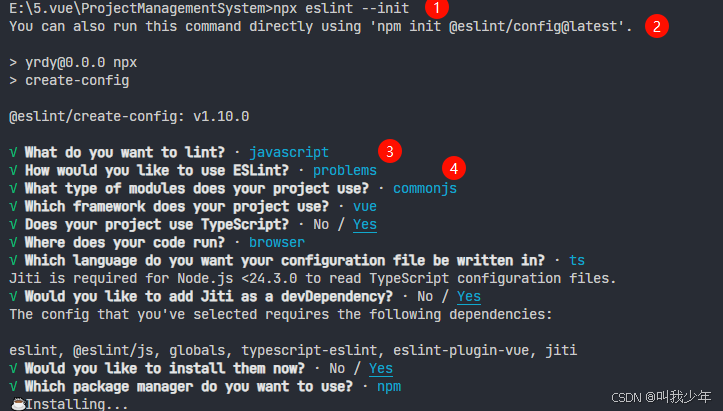Select the Yes option for TypeScript usage

point(365,225)
